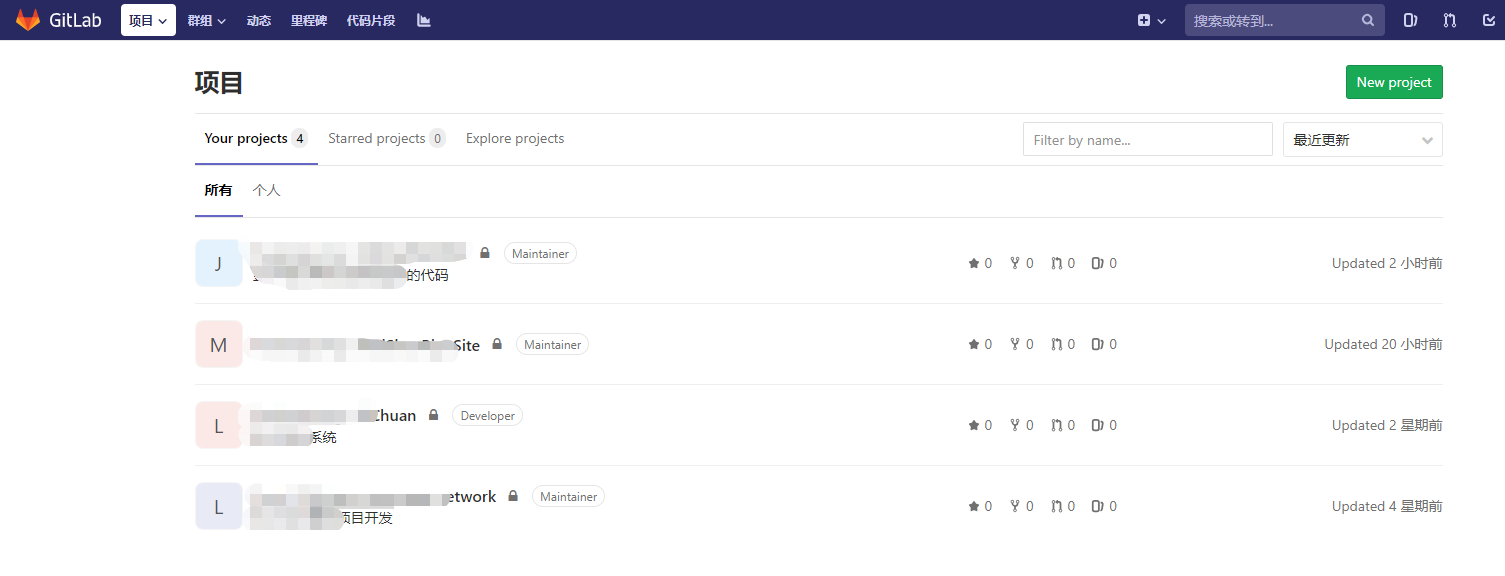Click the Developer badge on the Chuan project
Image resolution: width=1505 pixels, height=576 pixels.
(487, 416)
